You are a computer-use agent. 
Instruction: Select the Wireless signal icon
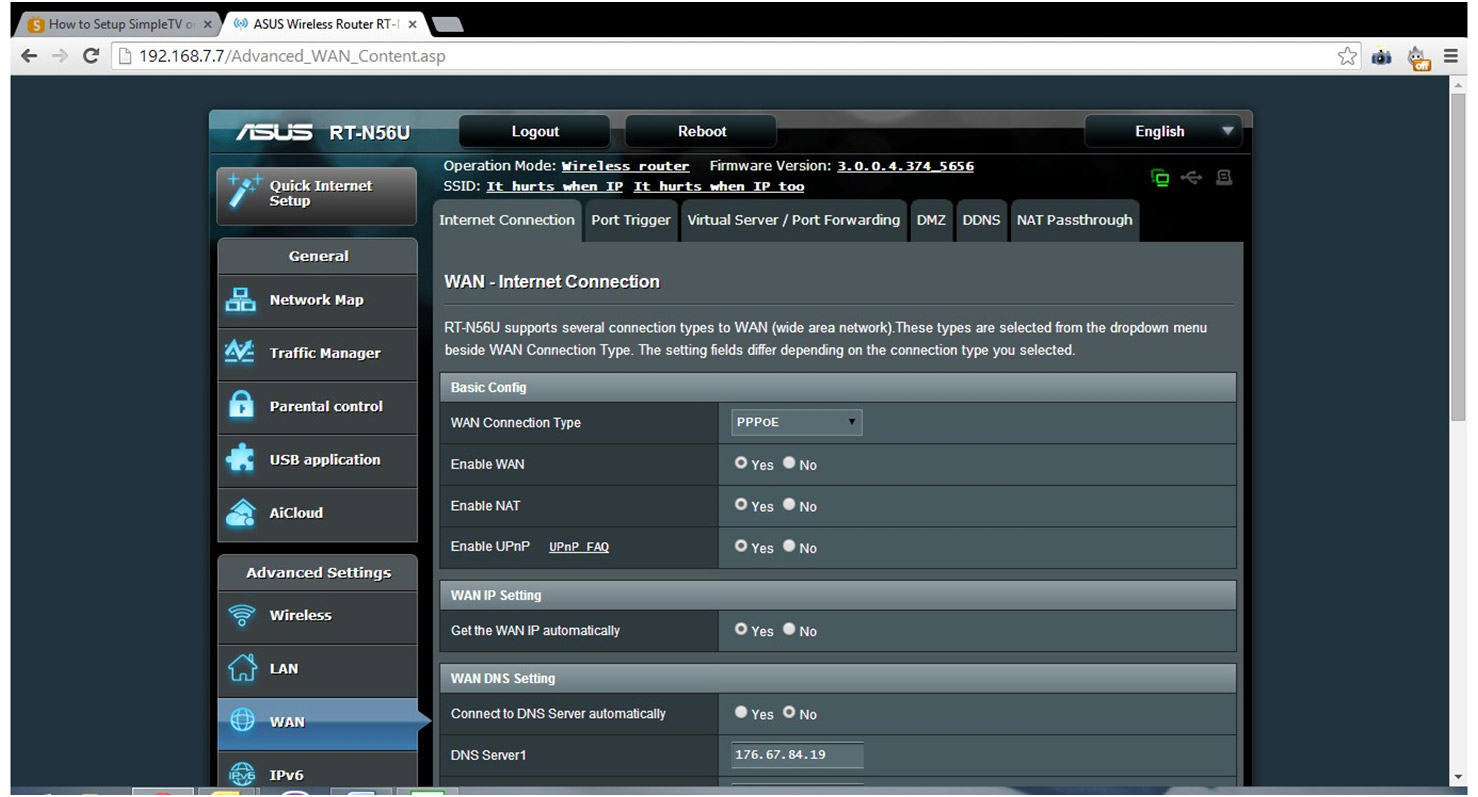242,615
